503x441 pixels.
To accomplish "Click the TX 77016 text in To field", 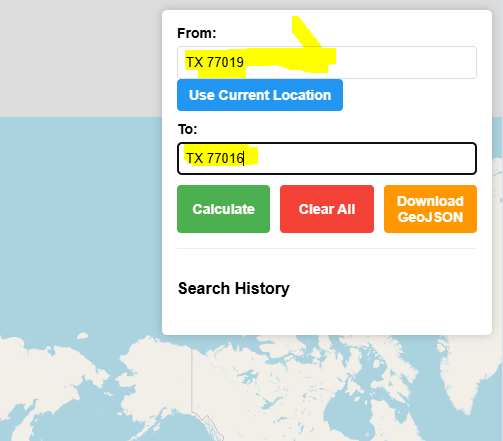I will point(215,158).
